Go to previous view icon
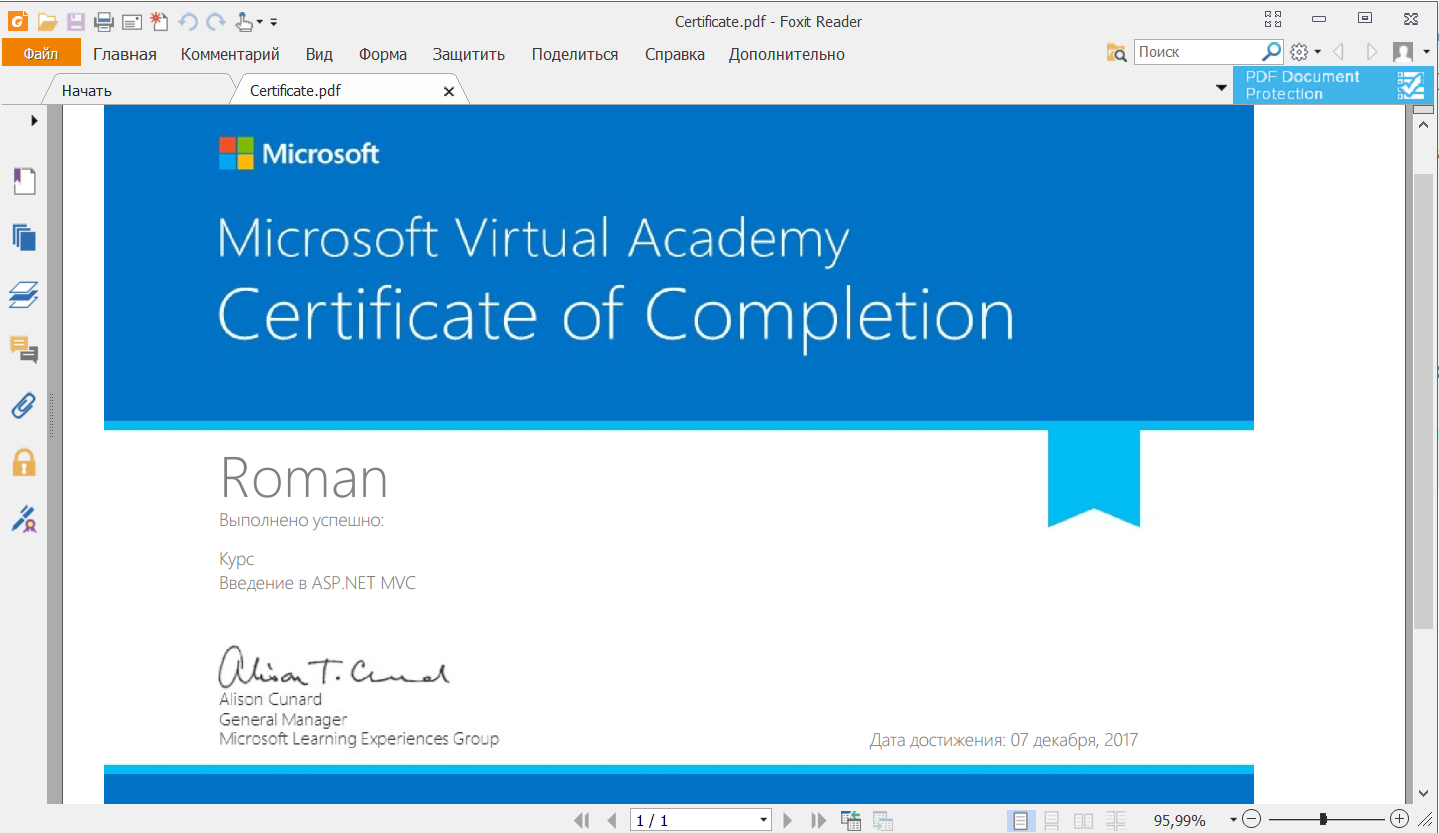Screen dimensions: 1439x833 851,821
